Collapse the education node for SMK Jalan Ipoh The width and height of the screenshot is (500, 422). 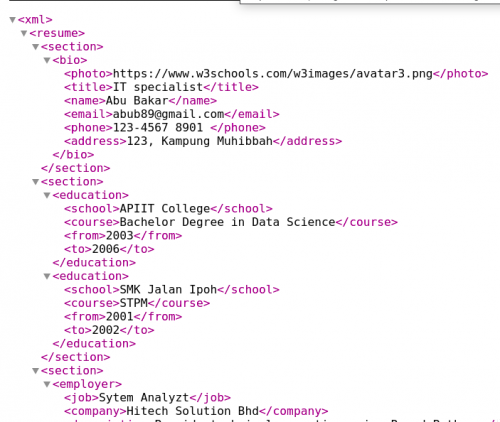(47, 276)
